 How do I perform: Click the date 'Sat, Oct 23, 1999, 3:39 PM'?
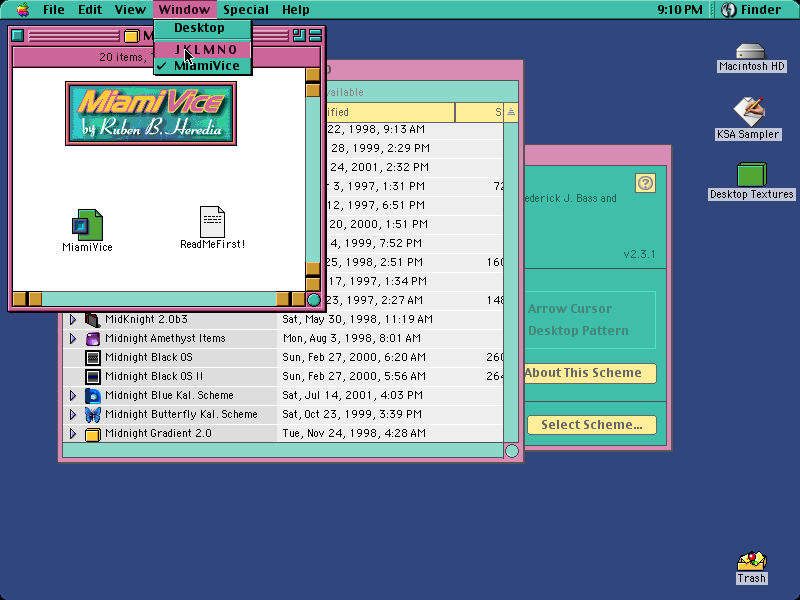[352, 414]
